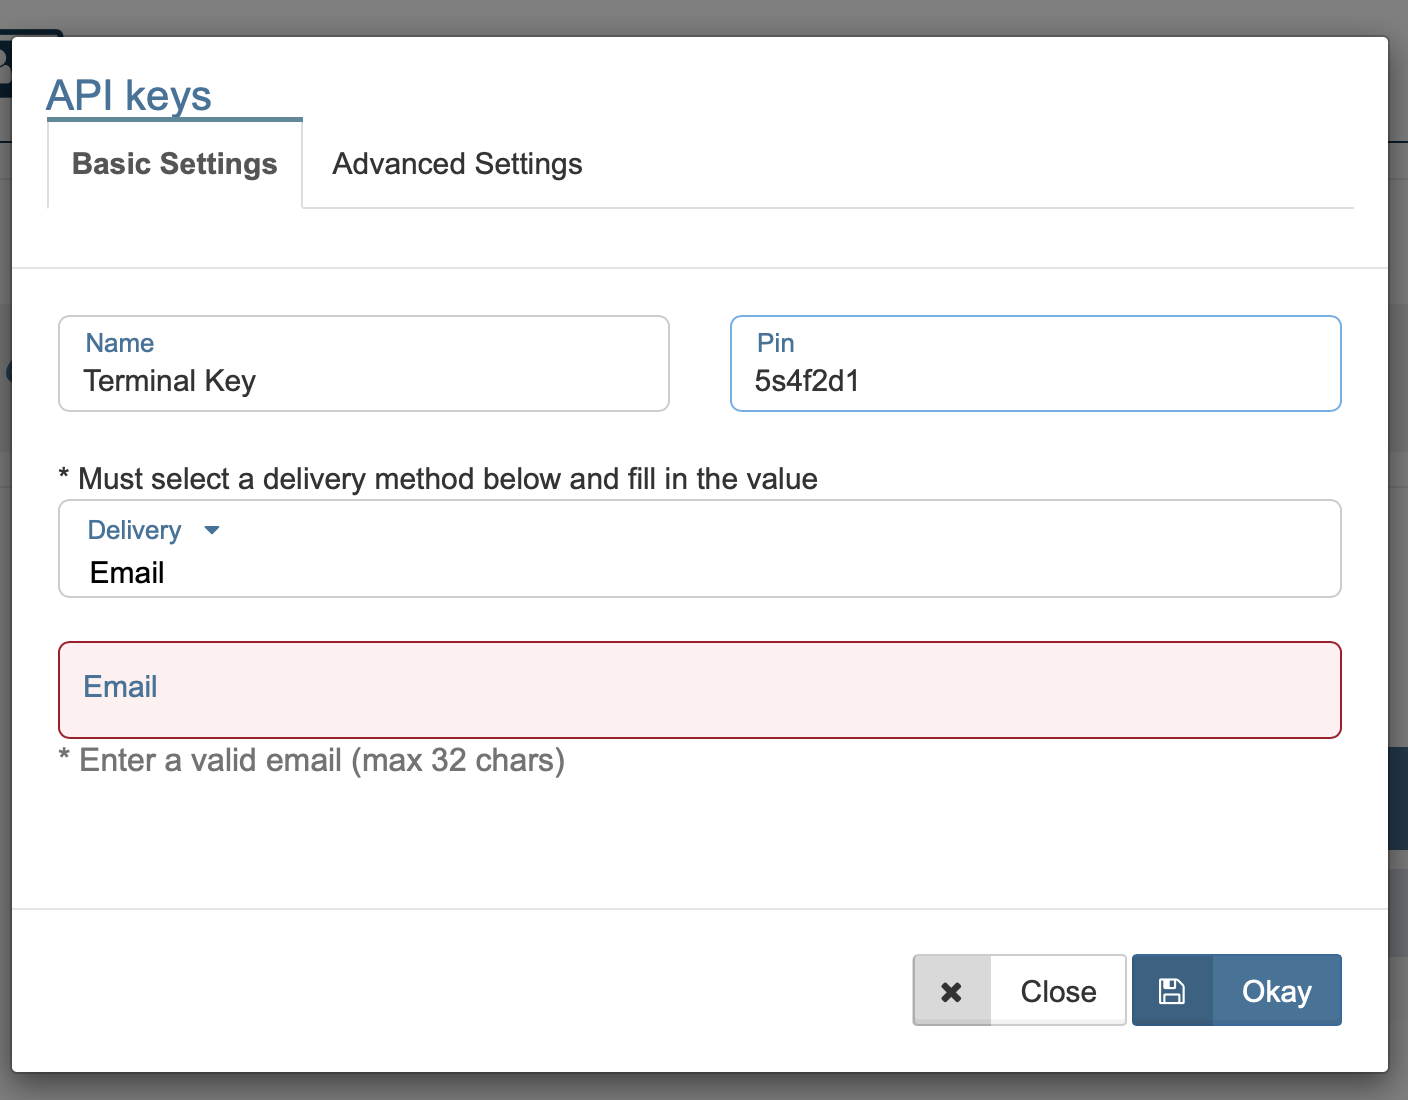1408x1100 pixels.
Task: Click the Name field label
Action: tap(120, 343)
